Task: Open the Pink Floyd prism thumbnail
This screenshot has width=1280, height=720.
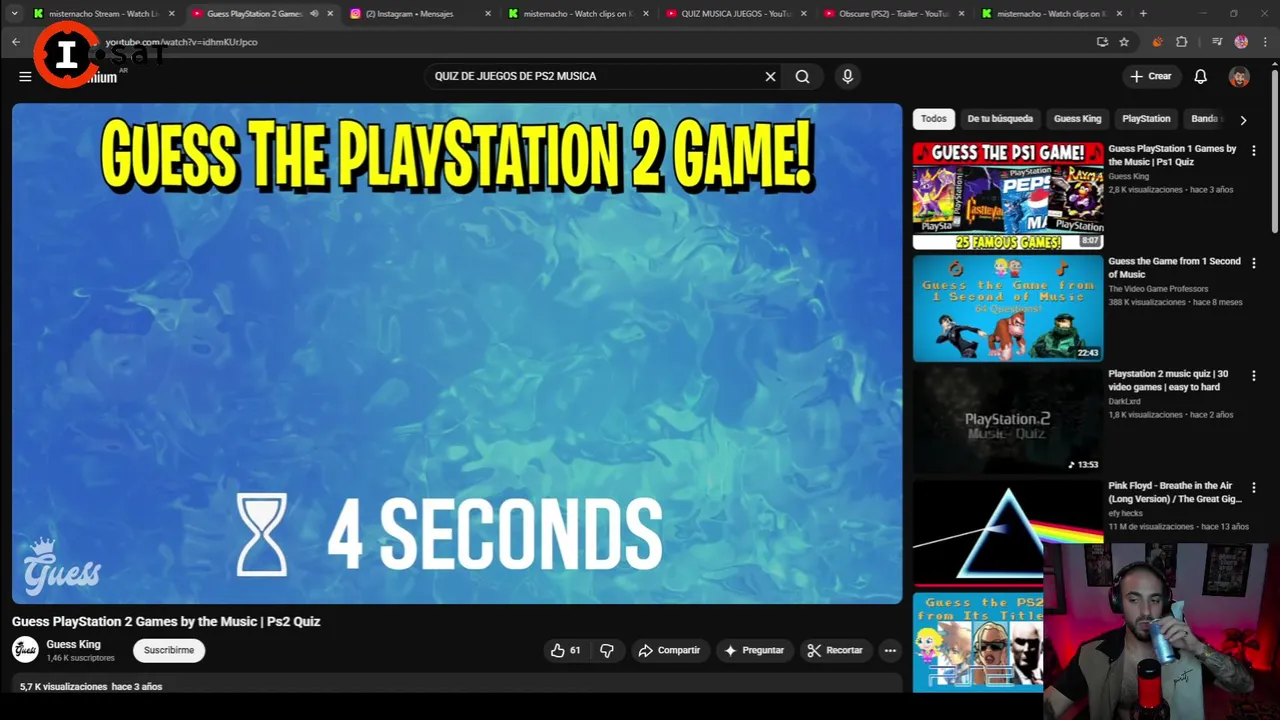Action: [1008, 532]
